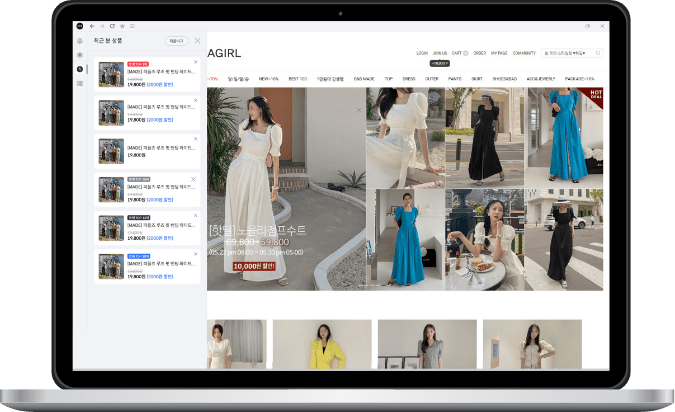Click the browser forward arrow

[102, 26]
